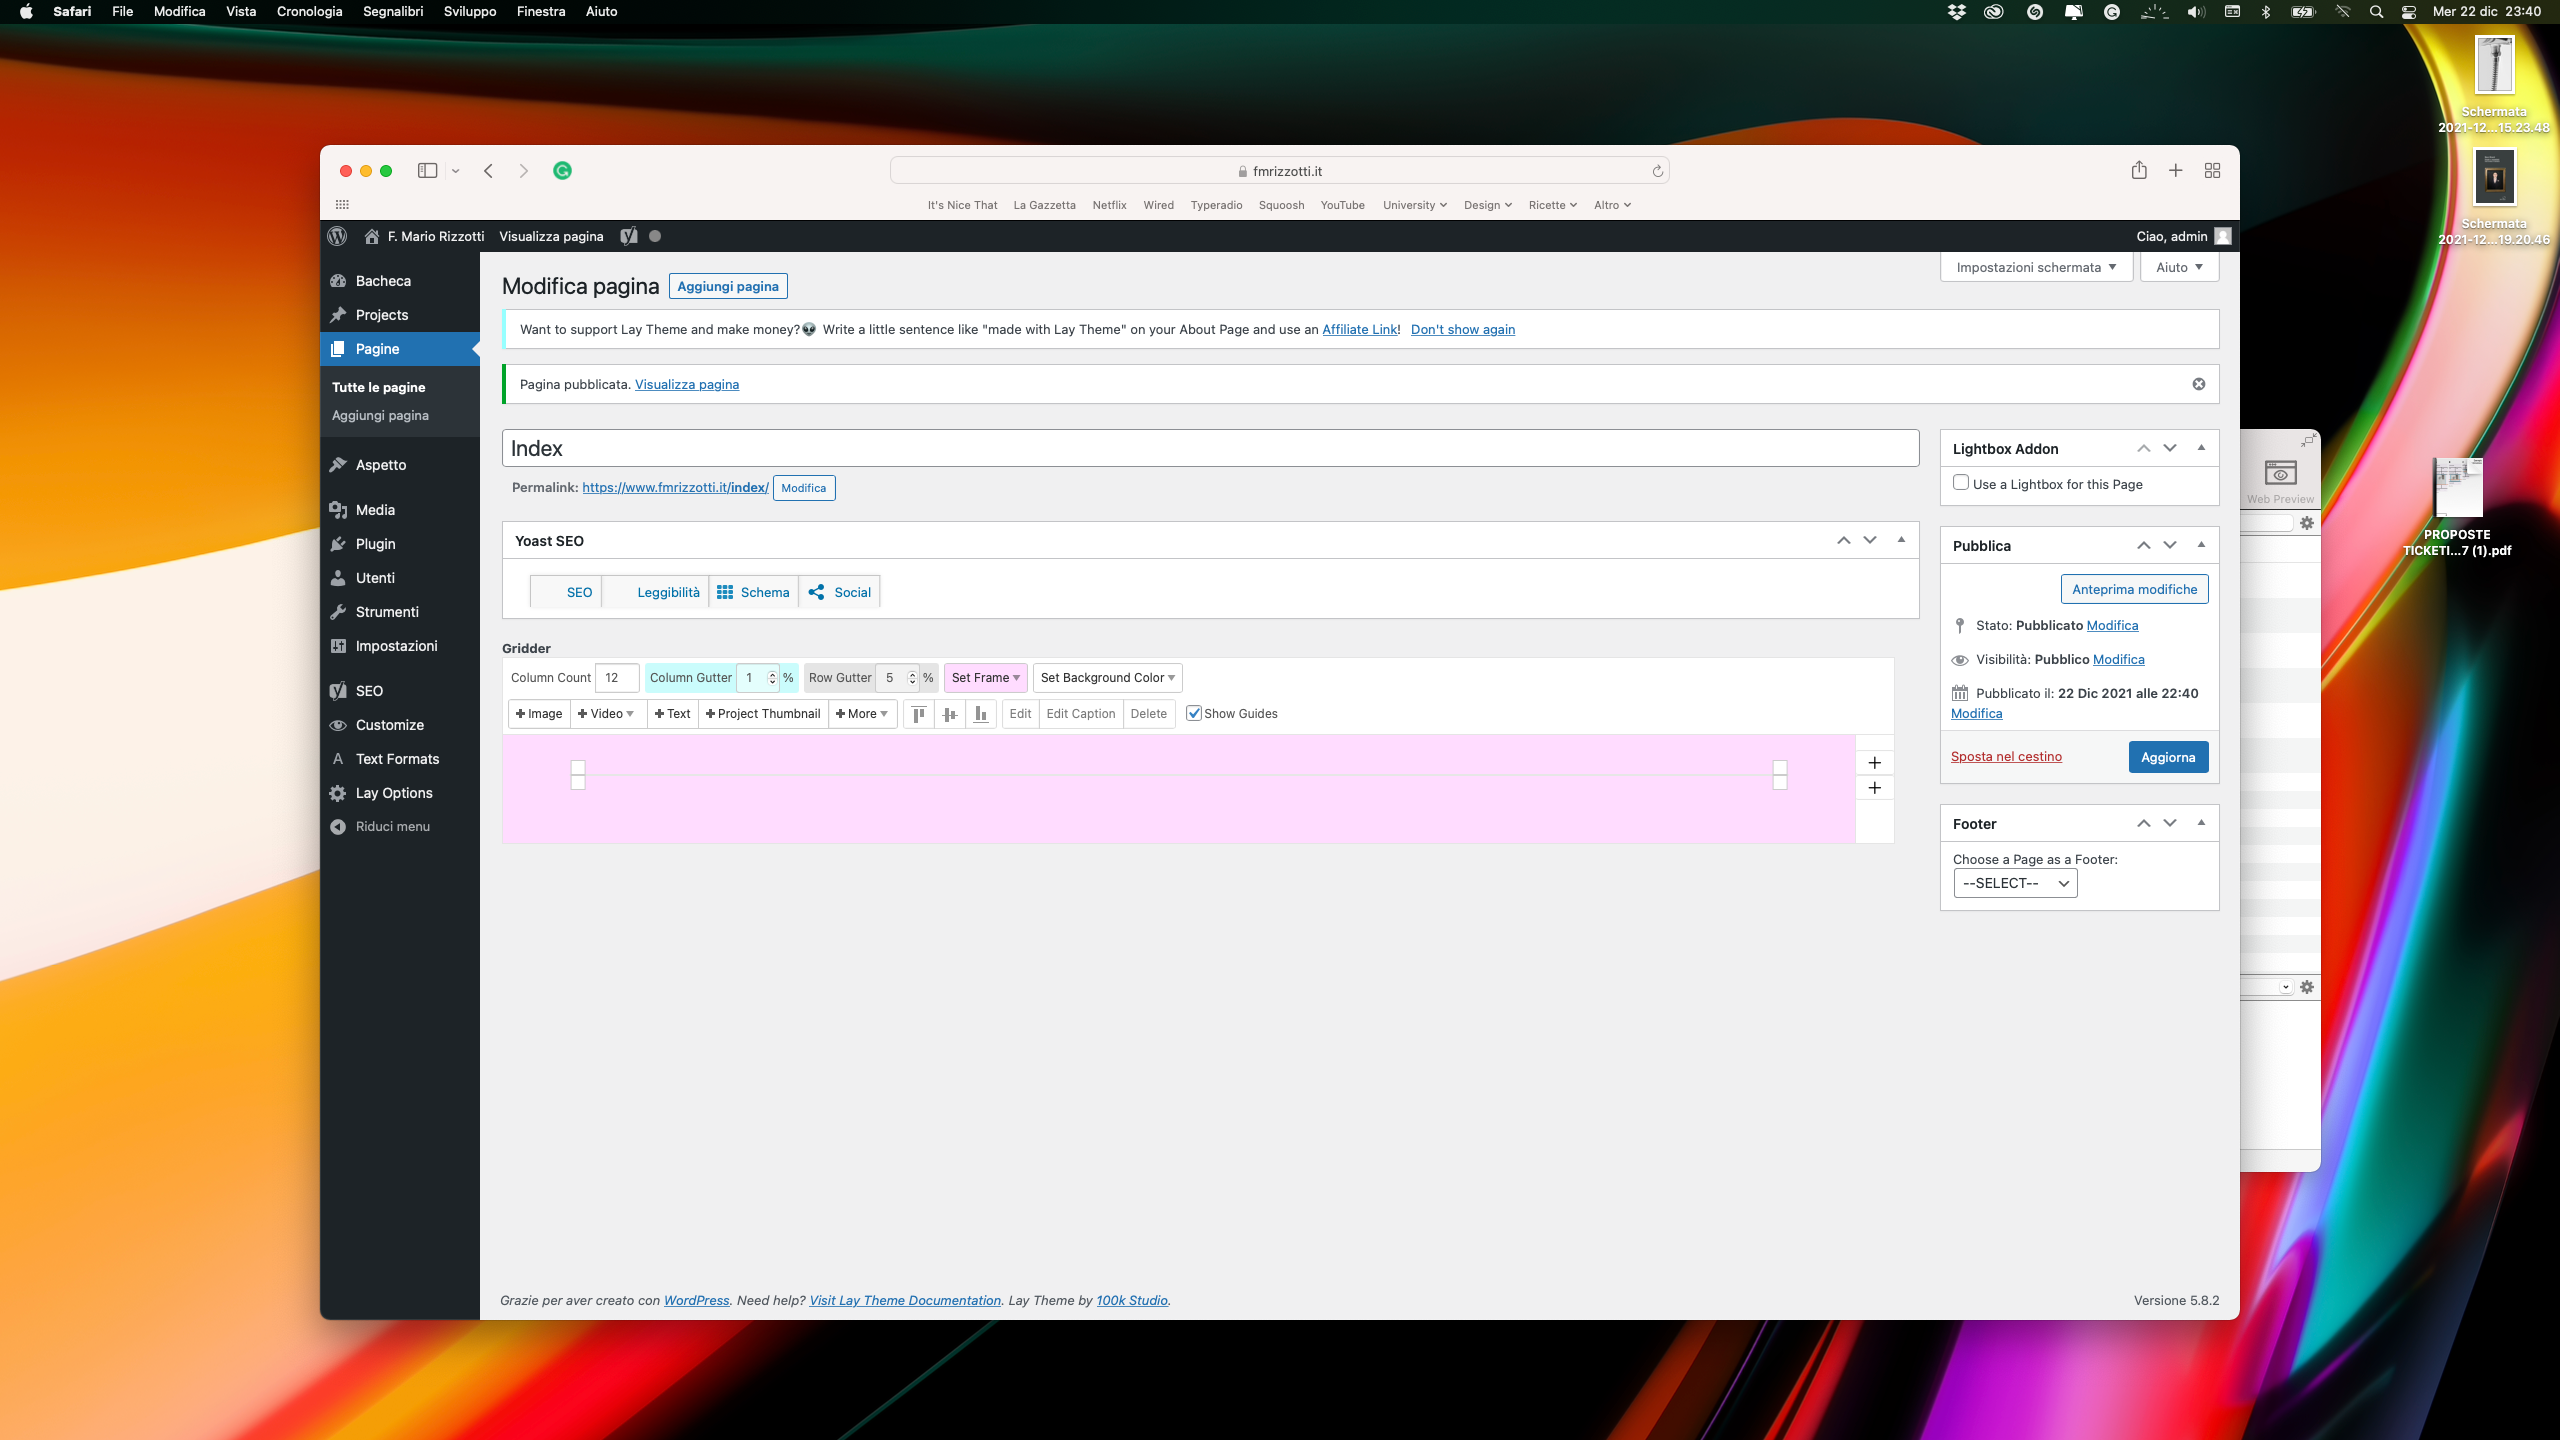The height and width of the screenshot is (1440, 2560).
Task: Click the align top icon in Gridder toolbar
Action: click(918, 714)
